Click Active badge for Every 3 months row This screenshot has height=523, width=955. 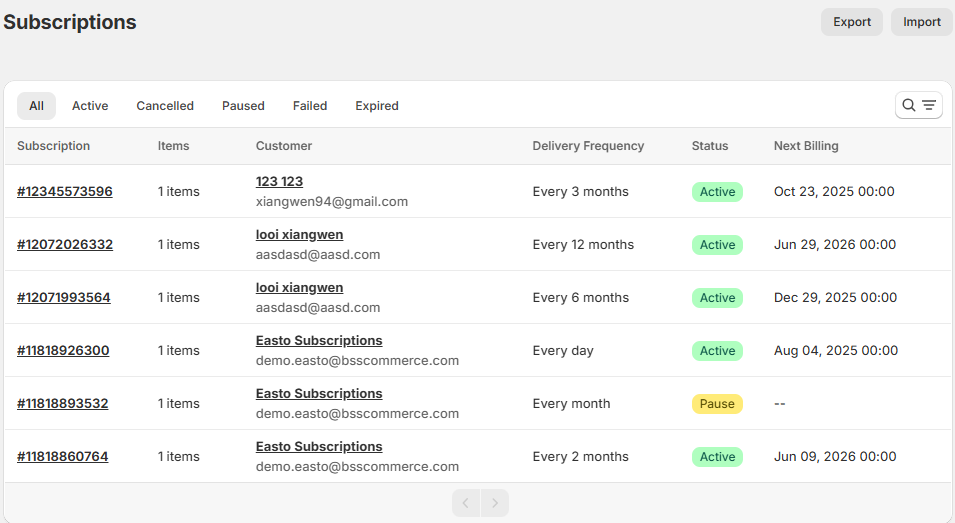[717, 192]
